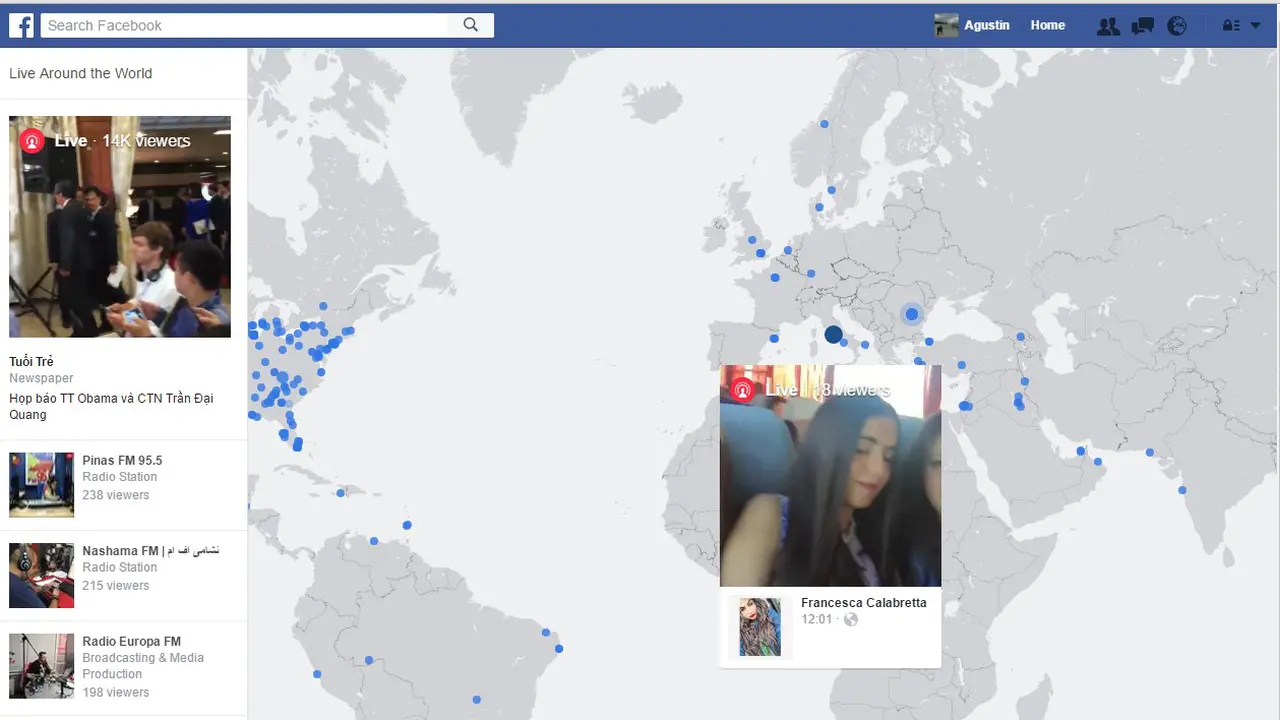1280x720 pixels.
Task: Click the Live Around the World heading
Action: coord(81,73)
